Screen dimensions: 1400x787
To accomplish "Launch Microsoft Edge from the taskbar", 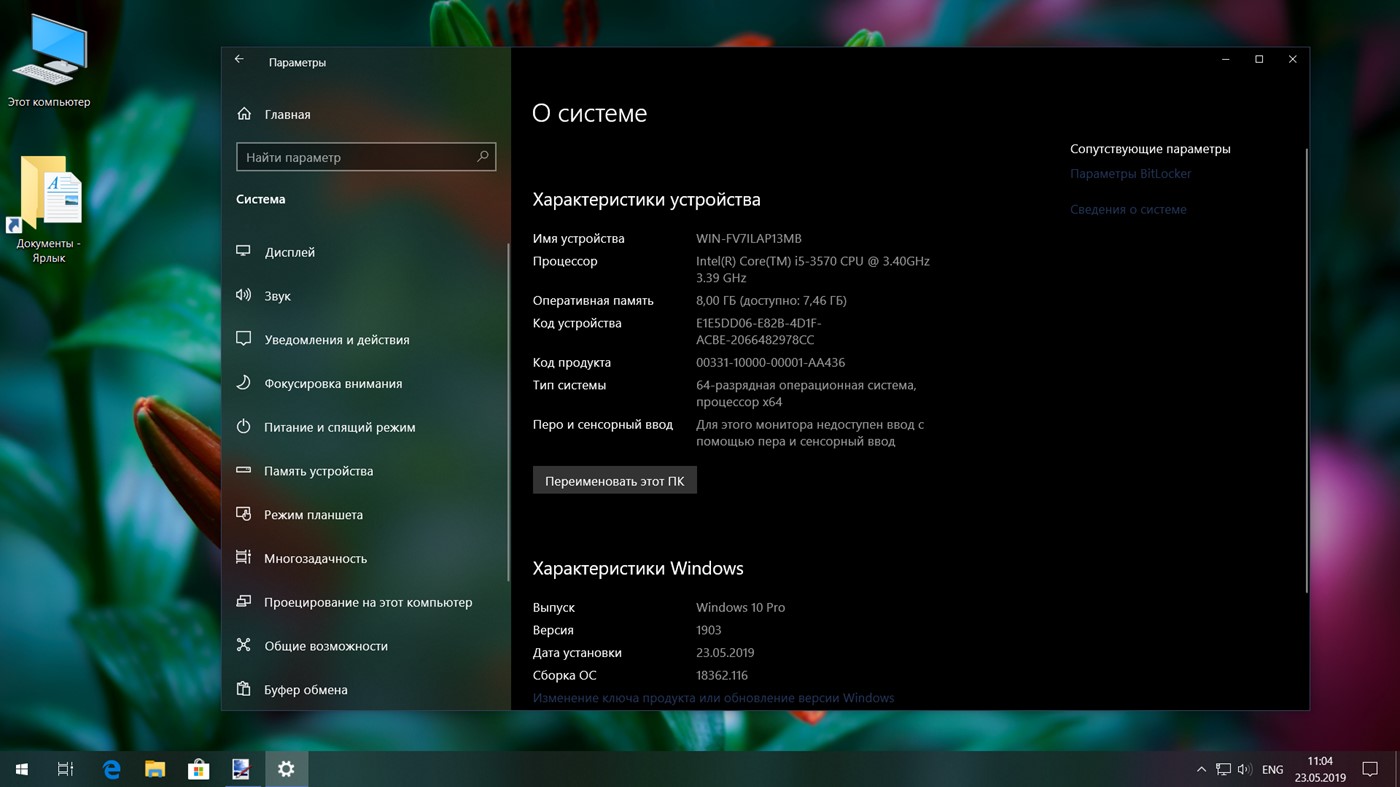I will pyautogui.click(x=111, y=769).
